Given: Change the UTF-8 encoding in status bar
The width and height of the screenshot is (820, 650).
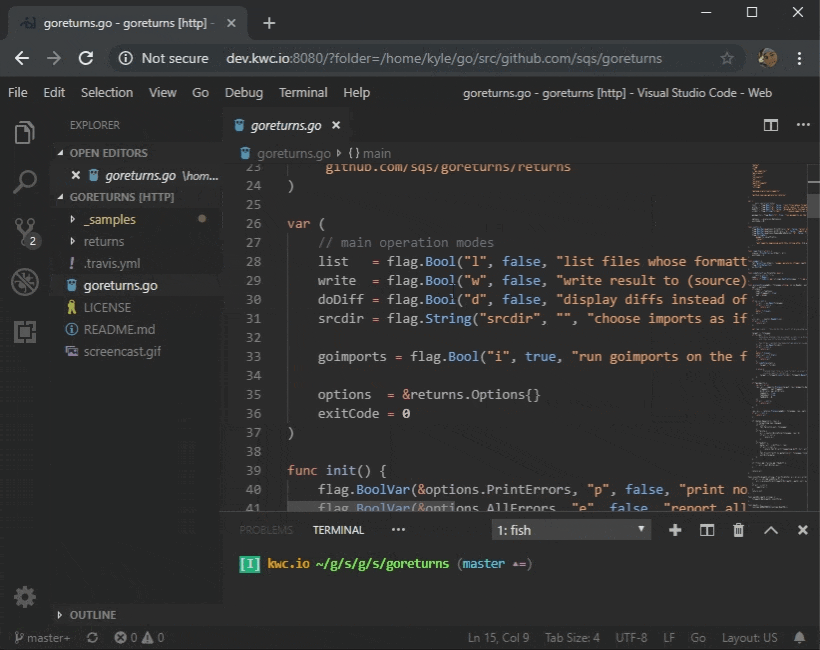Looking at the screenshot, I should (631, 637).
